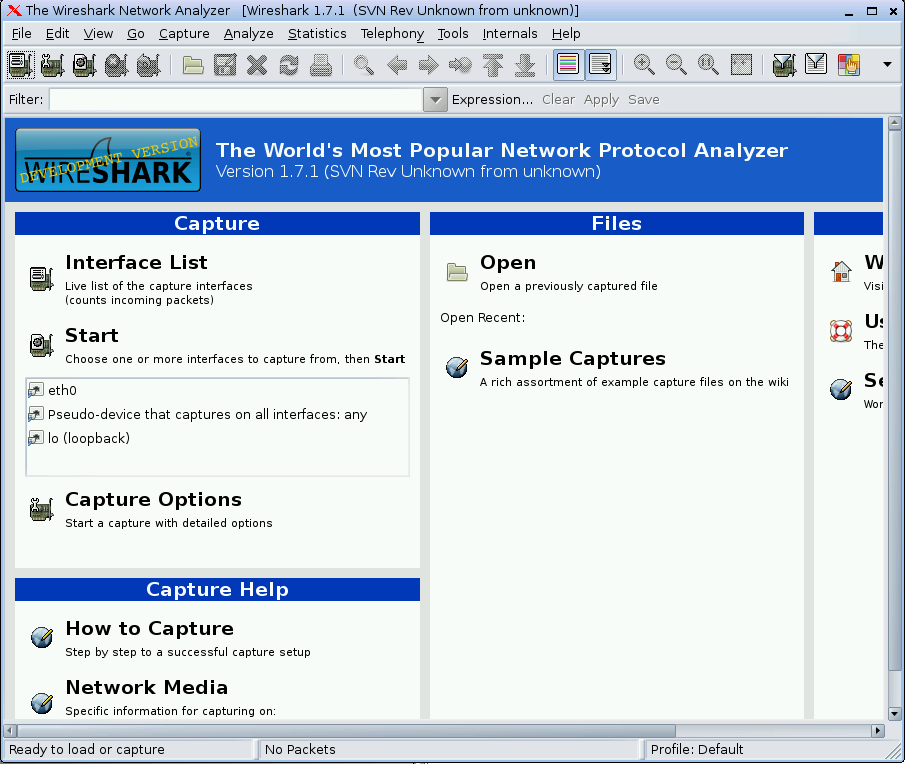905x764 pixels.
Task: Open the Telephony menu
Action: pyautogui.click(x=392, y=33)
